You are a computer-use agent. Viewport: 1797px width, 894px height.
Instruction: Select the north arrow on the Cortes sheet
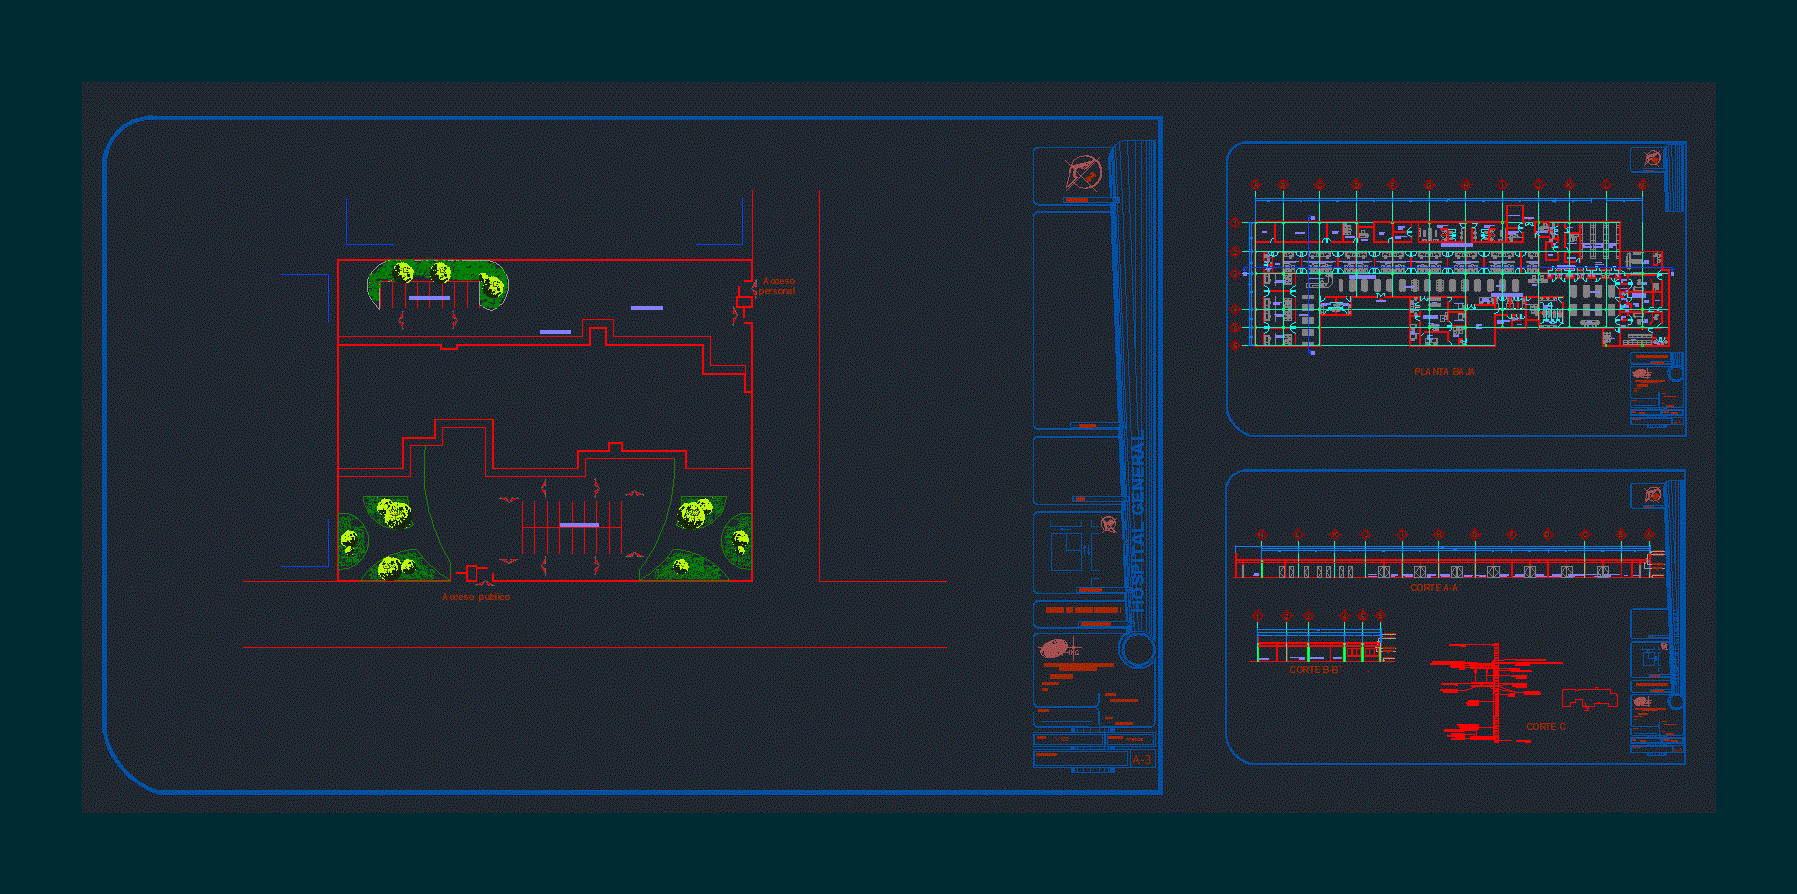pyautogui.click(x=1652, y=495)
